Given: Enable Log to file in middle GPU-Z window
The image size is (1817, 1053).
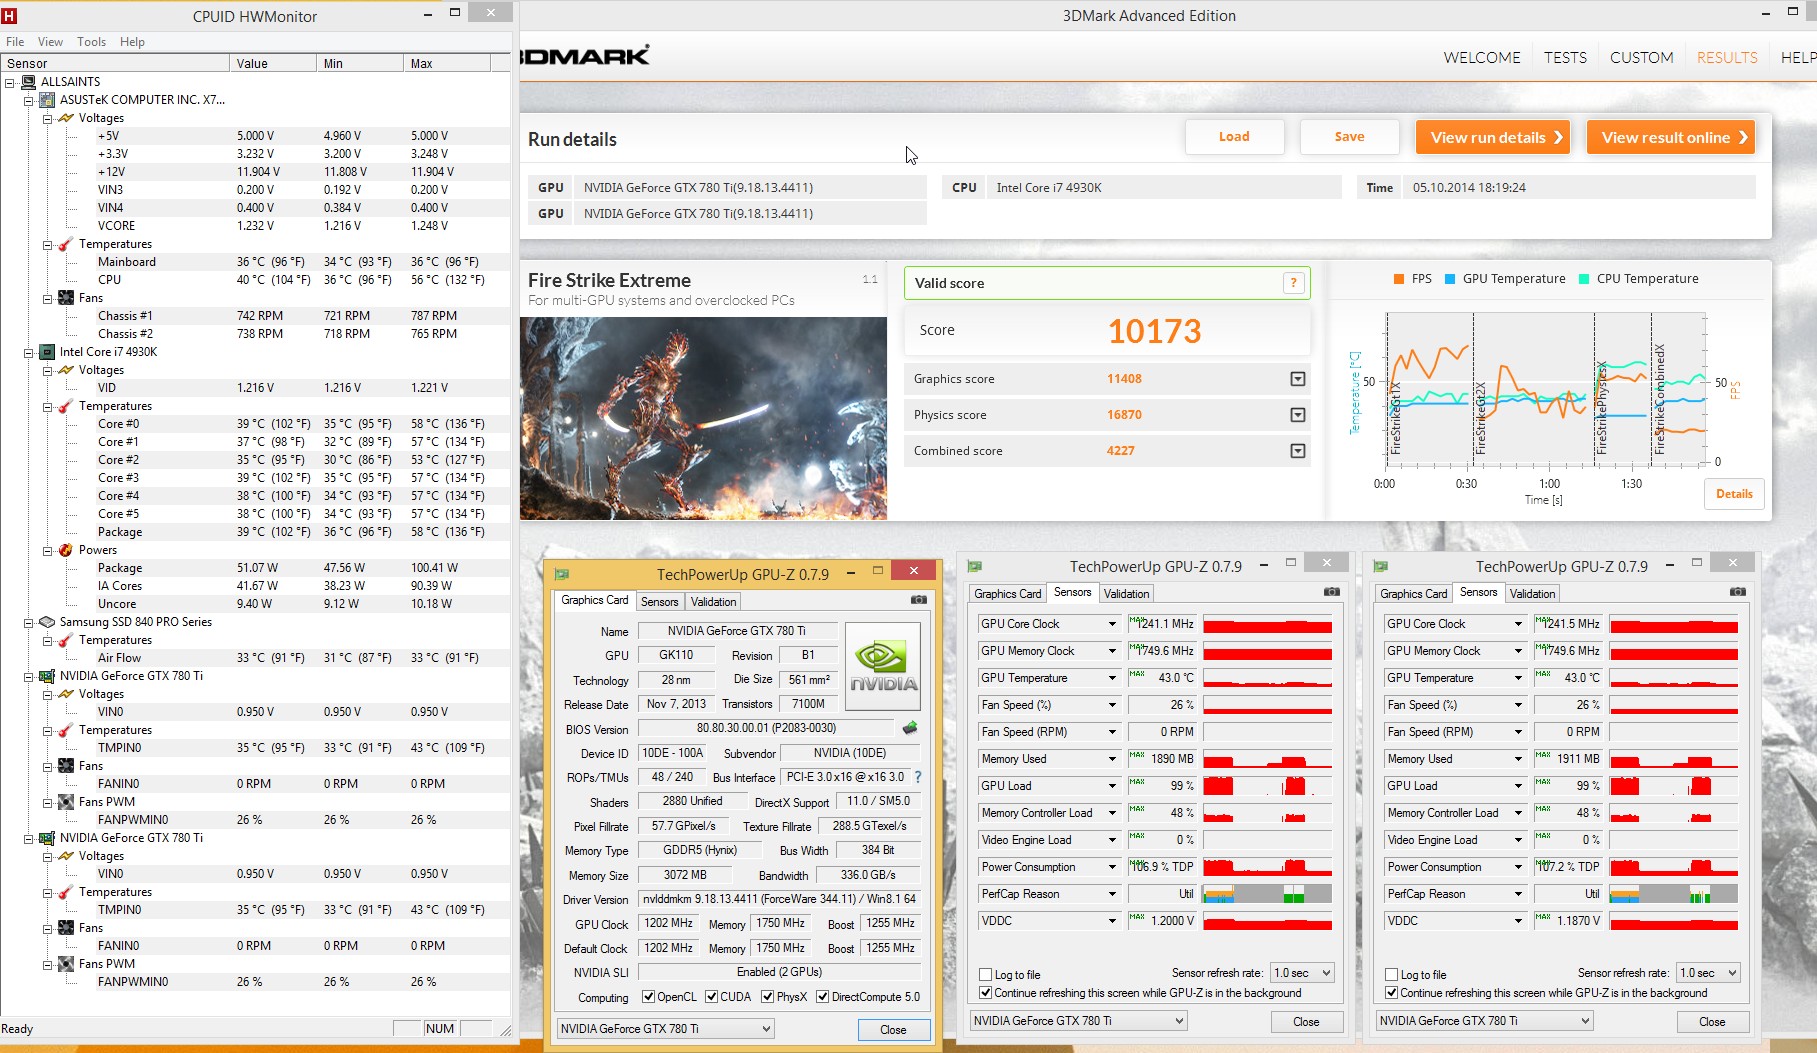Looking at the screenshot, I should click(x=986, y=975).
